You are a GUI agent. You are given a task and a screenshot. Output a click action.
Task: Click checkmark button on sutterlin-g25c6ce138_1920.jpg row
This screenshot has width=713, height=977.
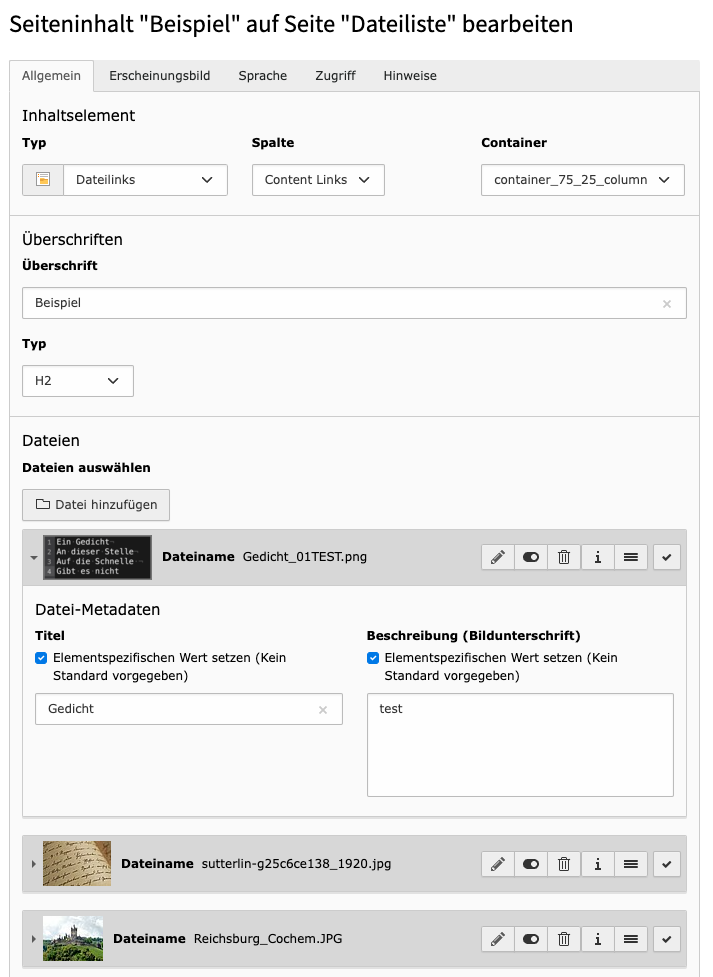pos(667,864)
